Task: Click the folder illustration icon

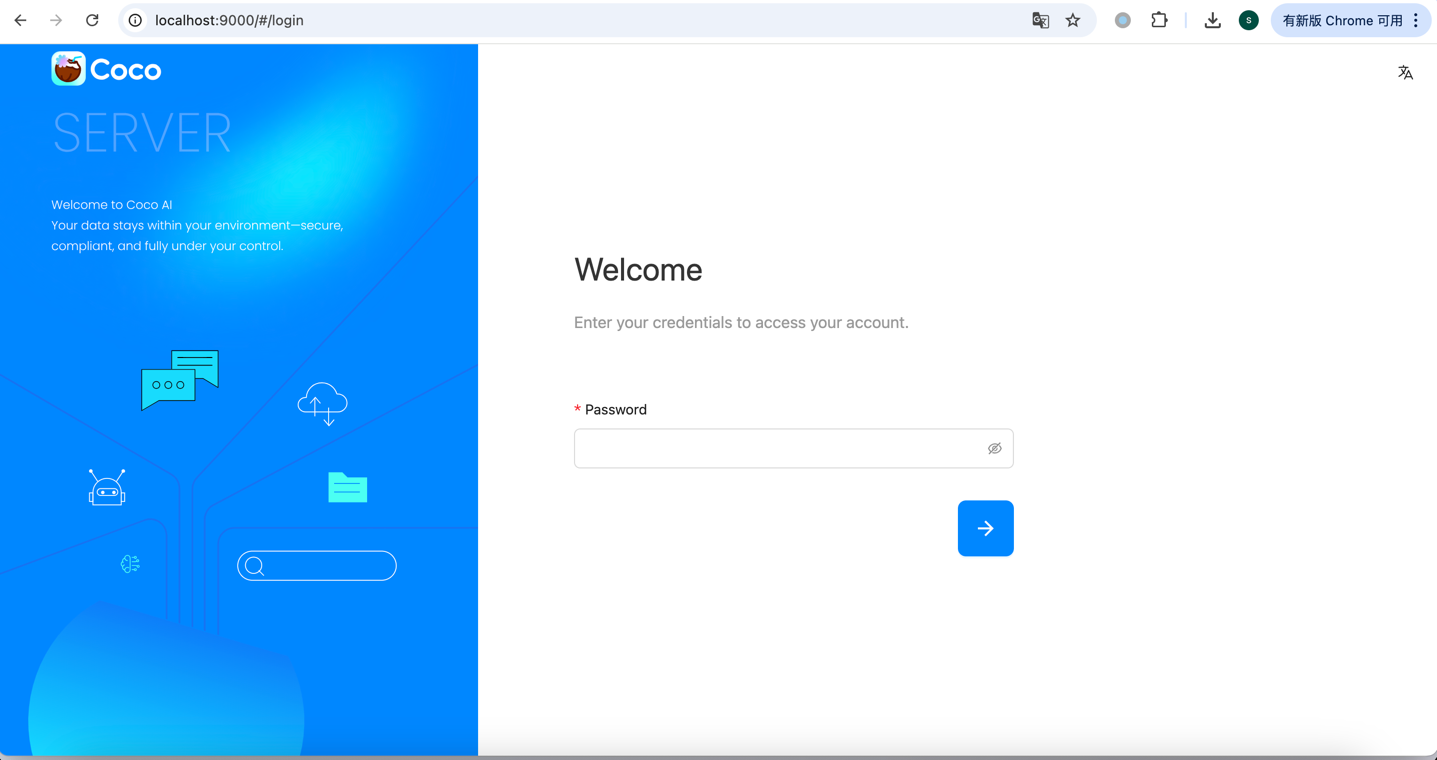Action: pos(348,487)
